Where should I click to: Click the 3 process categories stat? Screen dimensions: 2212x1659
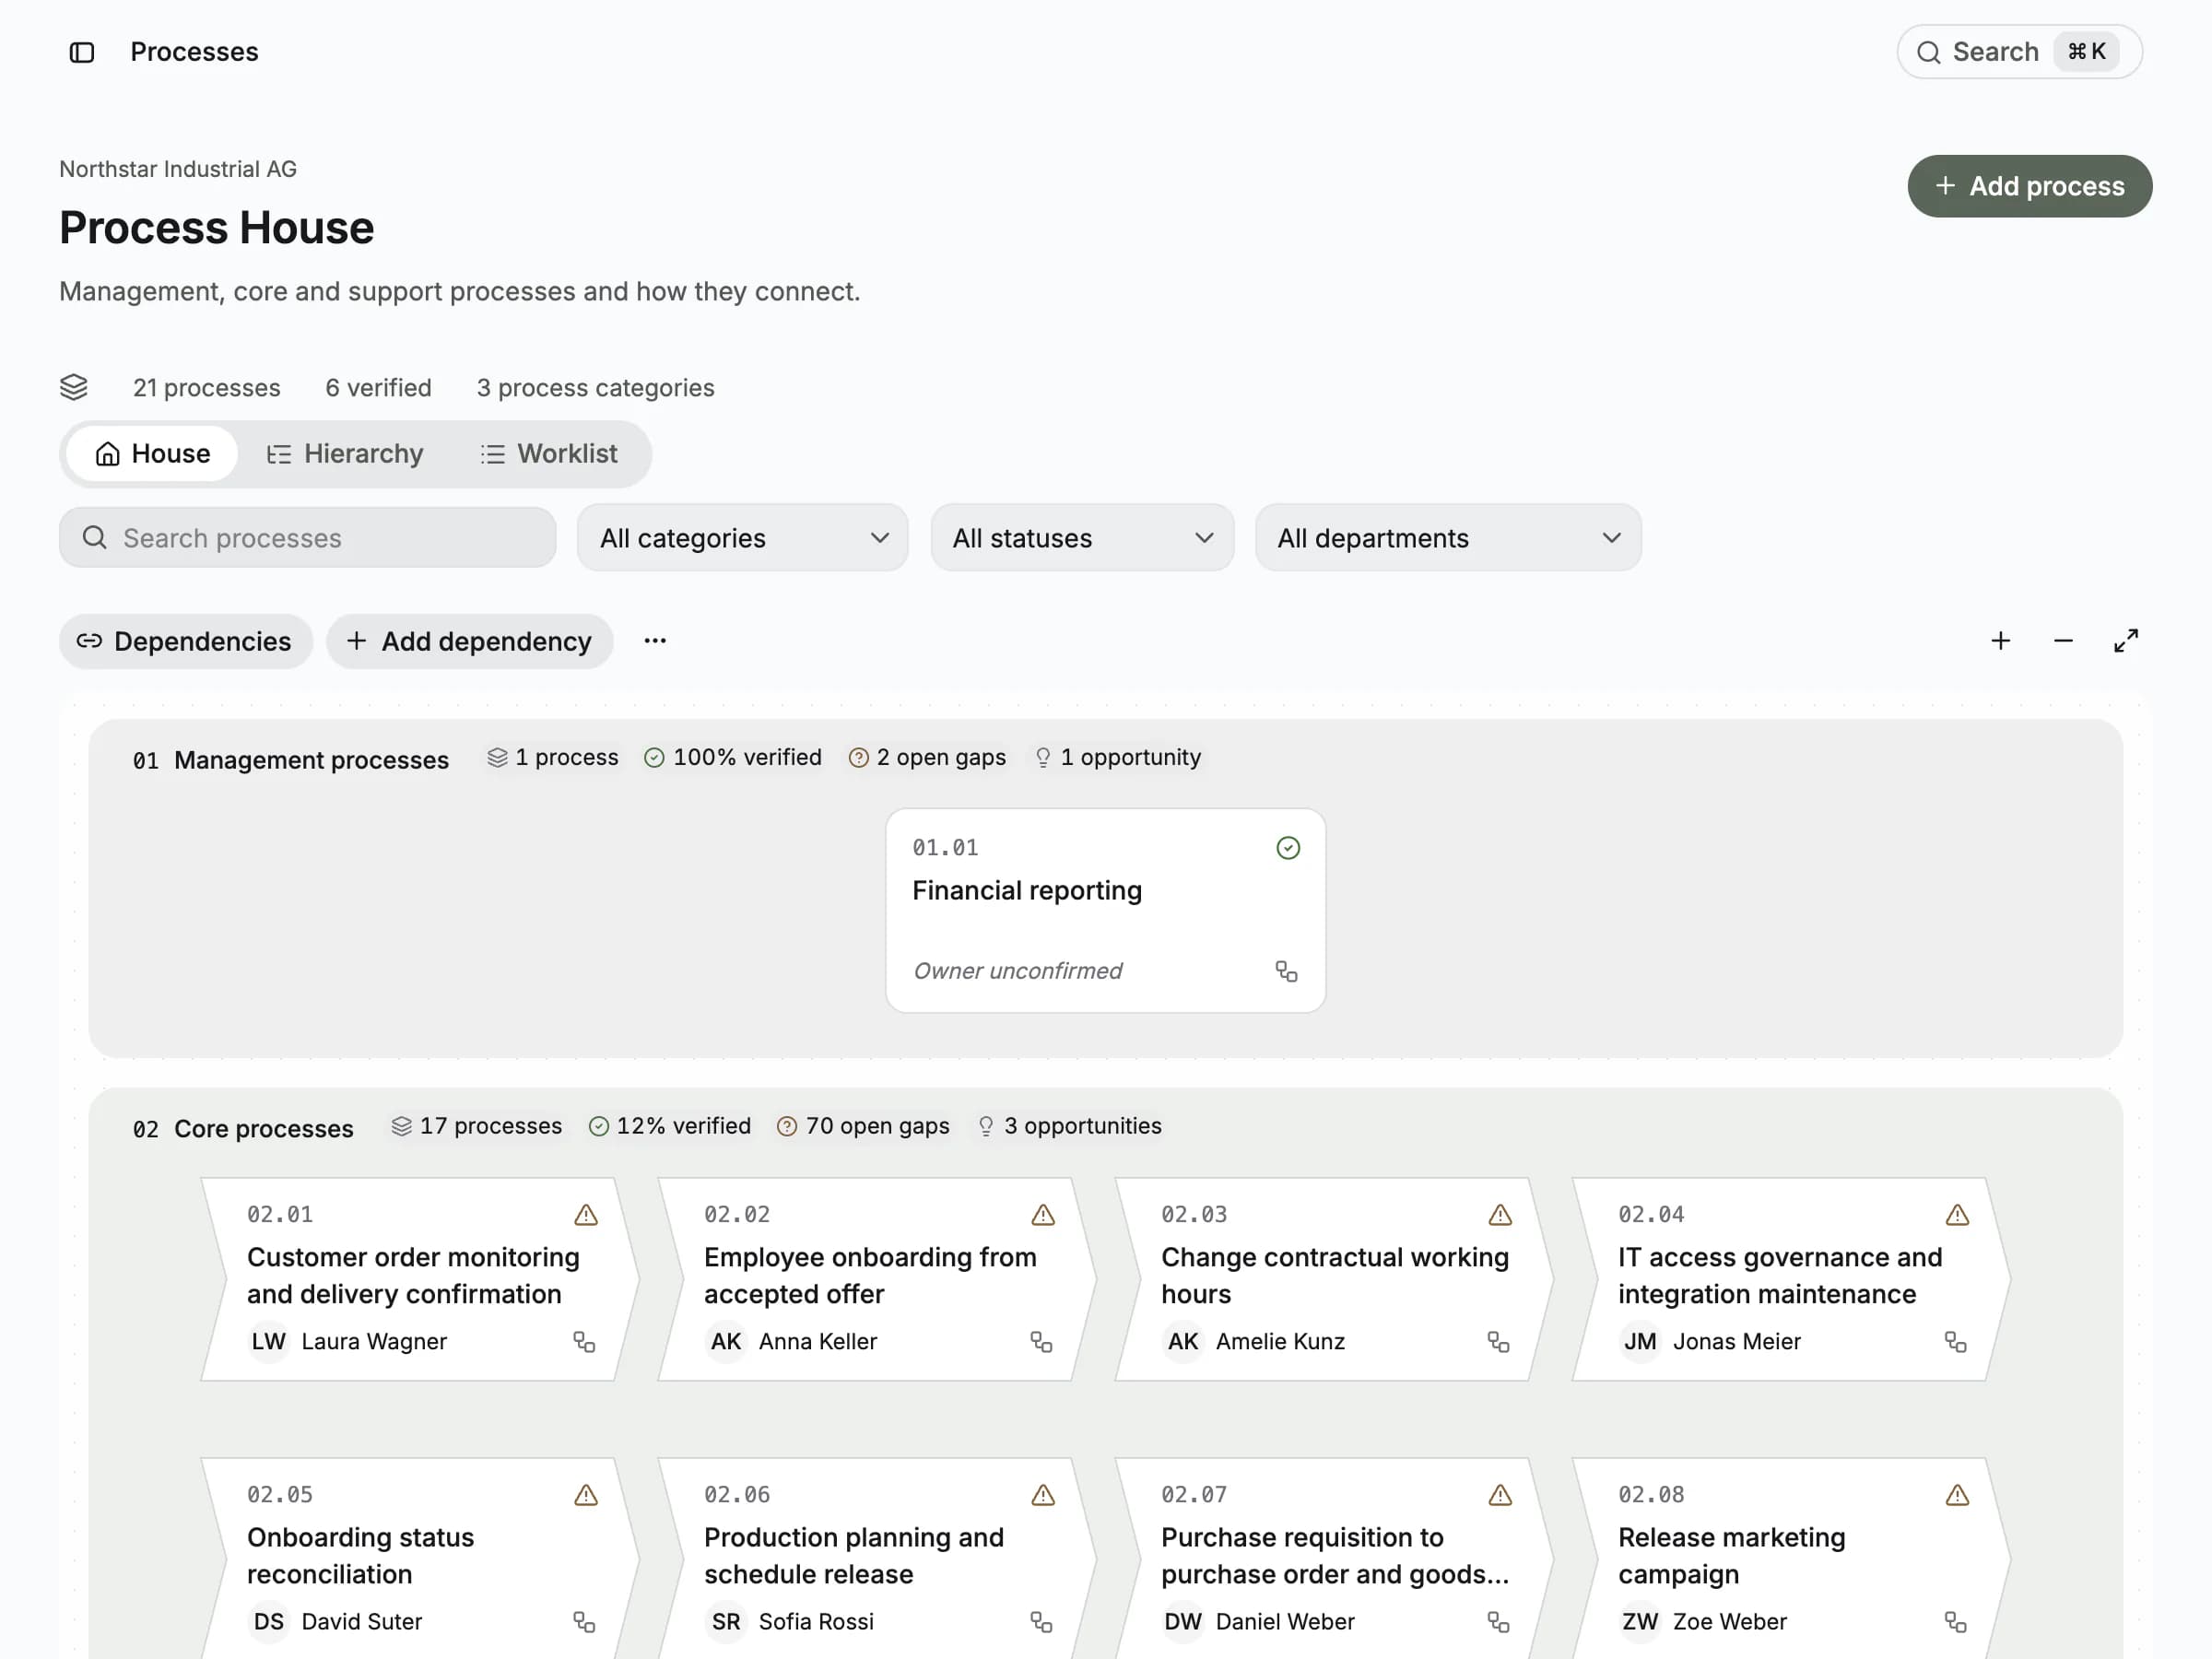595,388
